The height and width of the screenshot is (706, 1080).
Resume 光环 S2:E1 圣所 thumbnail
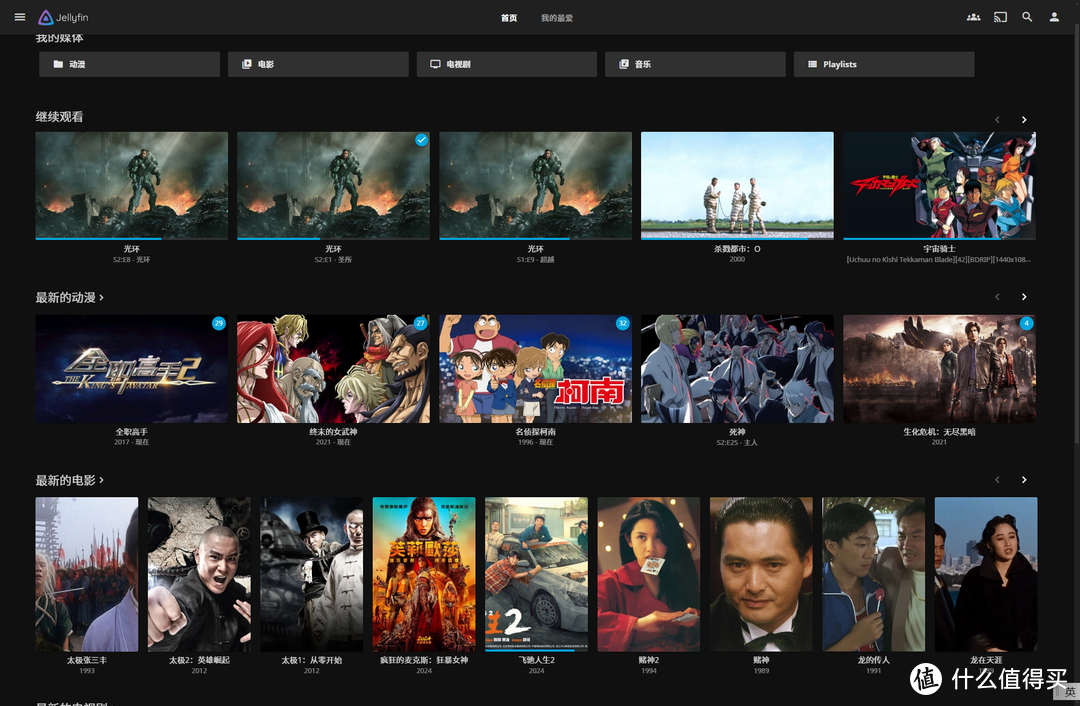tap(333, 185)
